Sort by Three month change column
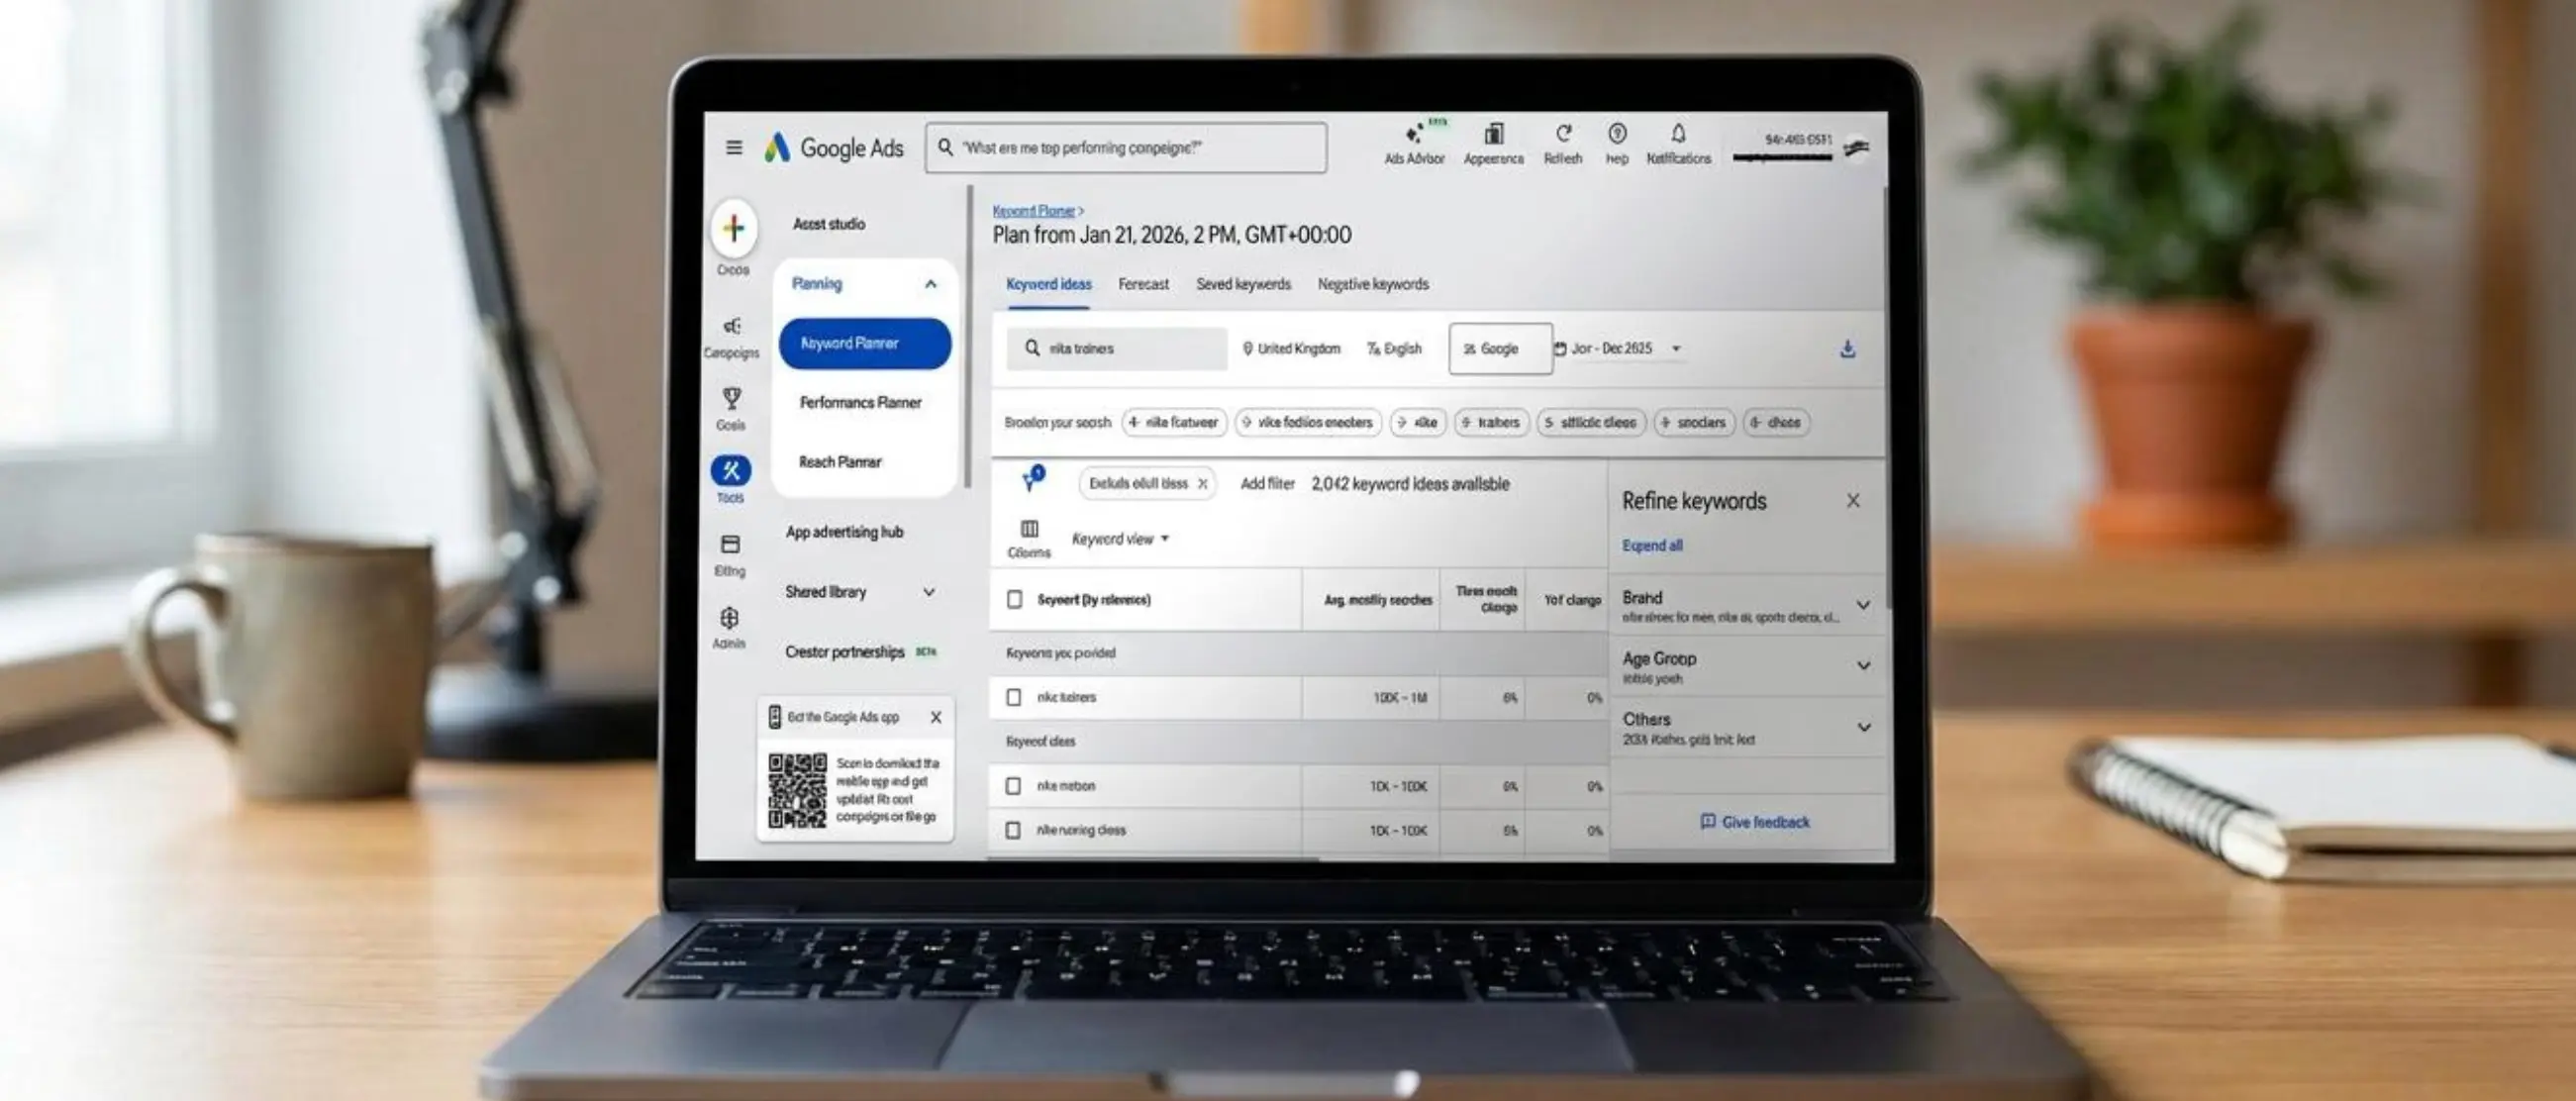The width and height of the screenshot is (2576, 1101). [x=1486, y=599]
